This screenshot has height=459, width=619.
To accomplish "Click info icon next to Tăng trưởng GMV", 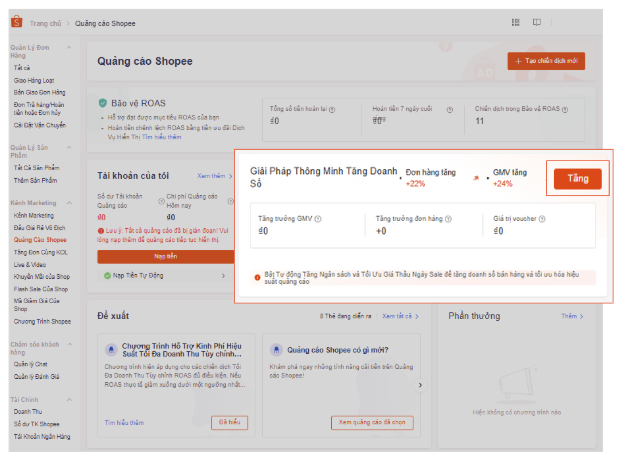I will [318, 219].
